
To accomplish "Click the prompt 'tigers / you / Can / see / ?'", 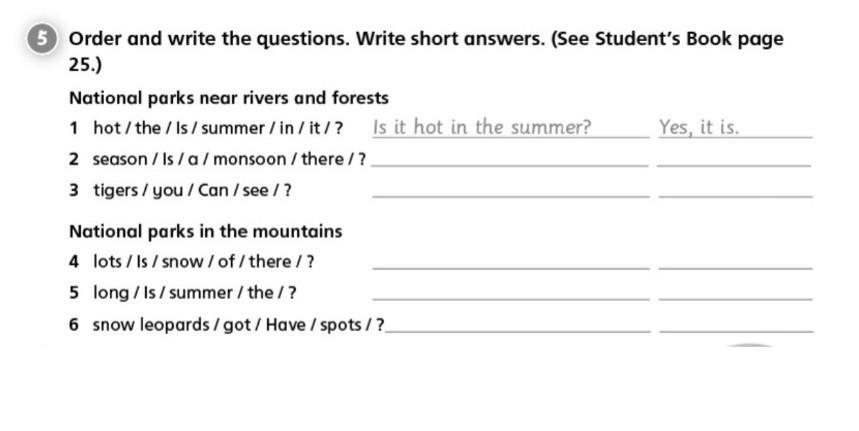I will 192,191.
